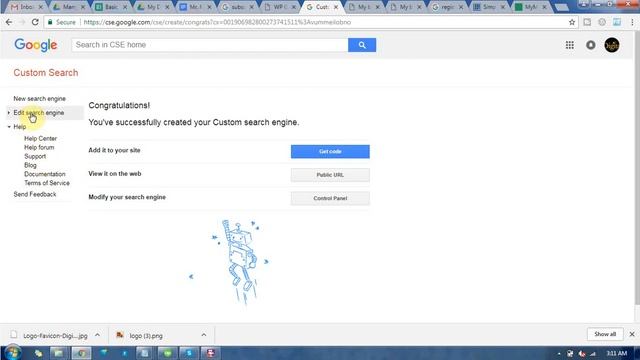Viewport: 640px width, 360px height.
Task: Open Chrome three-dot menu
Action: tap(632, 22)
